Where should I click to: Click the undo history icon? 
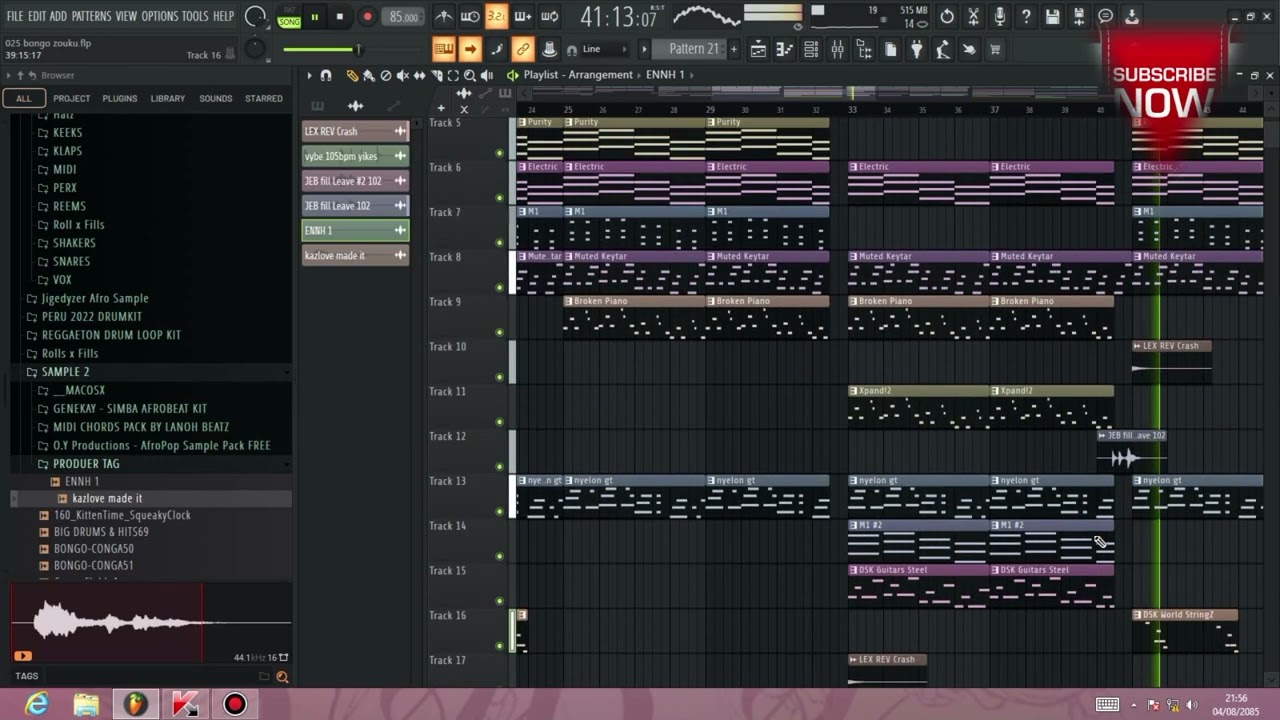[x=947, y=16]
